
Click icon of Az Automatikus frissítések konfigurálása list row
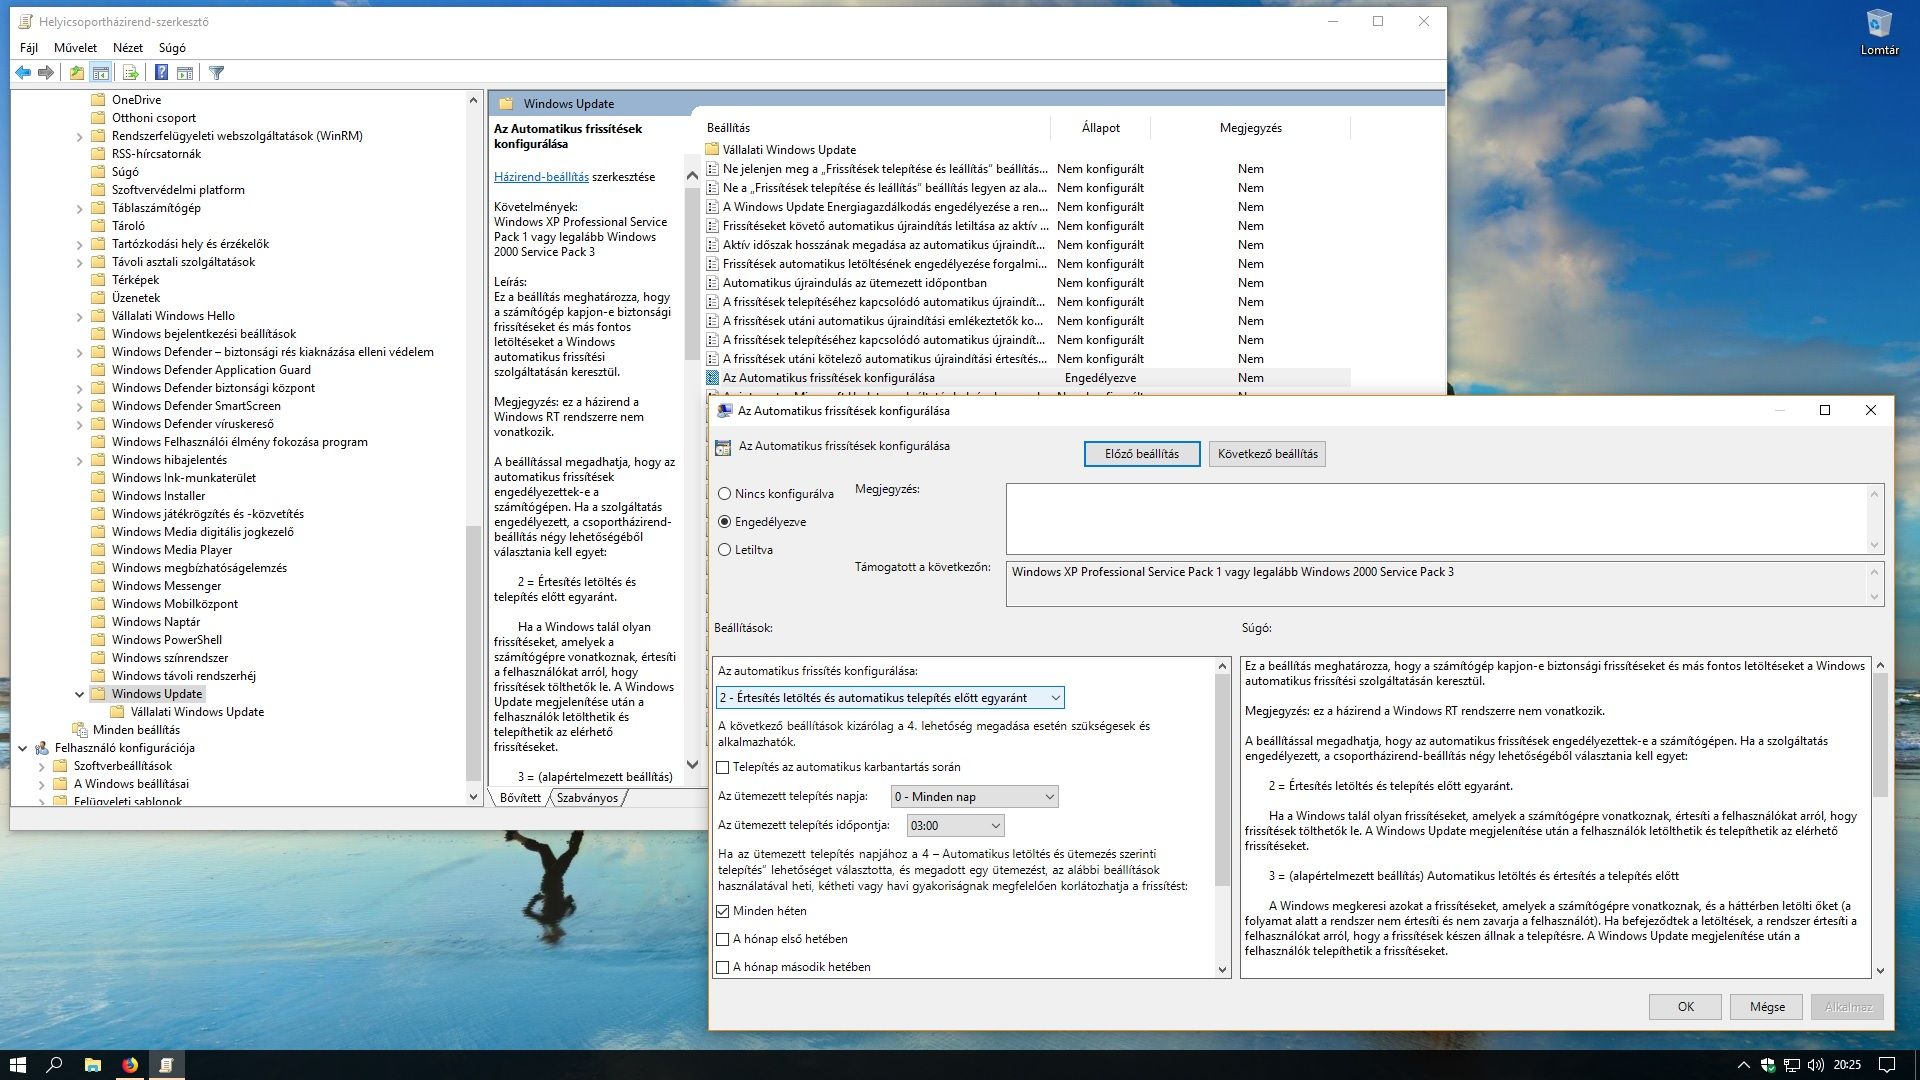pyautogui.click(x=712, y=378)
